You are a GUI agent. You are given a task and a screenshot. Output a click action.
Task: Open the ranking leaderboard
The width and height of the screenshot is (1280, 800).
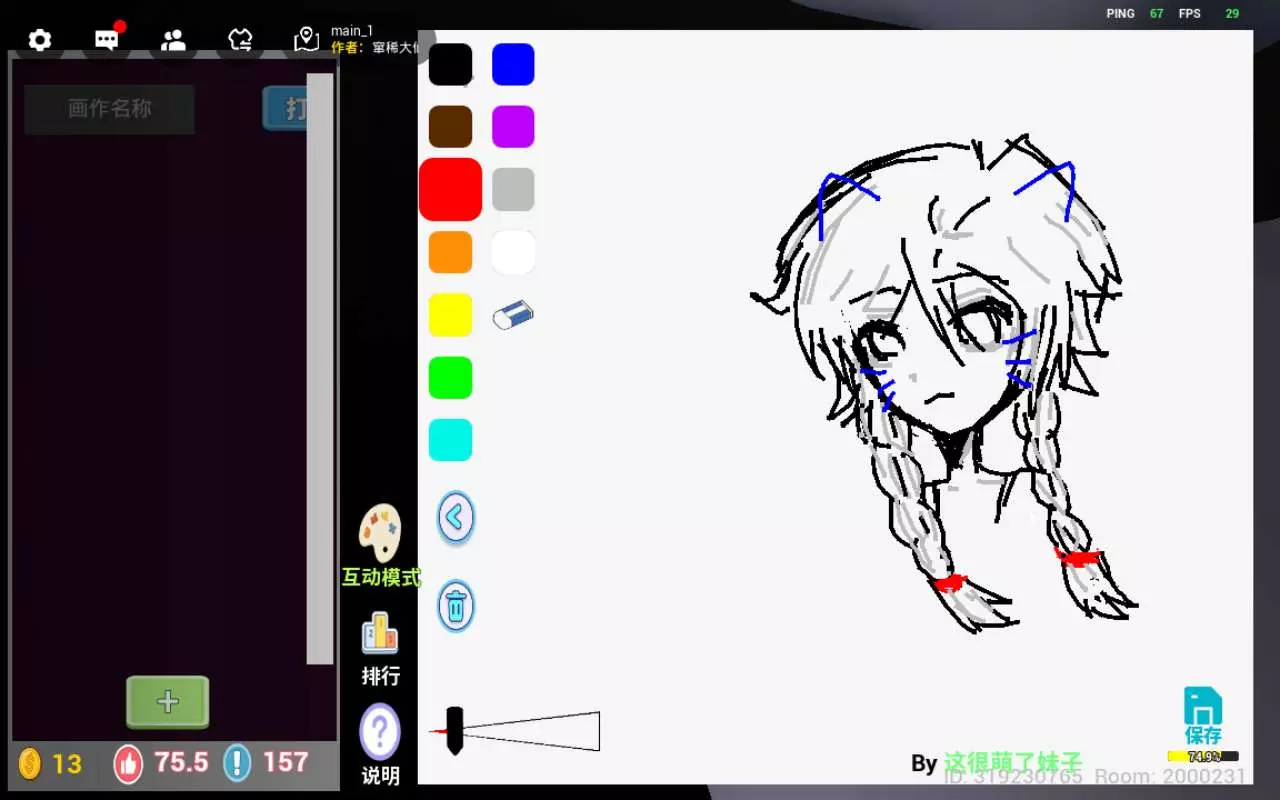click(x=380, y=648)
